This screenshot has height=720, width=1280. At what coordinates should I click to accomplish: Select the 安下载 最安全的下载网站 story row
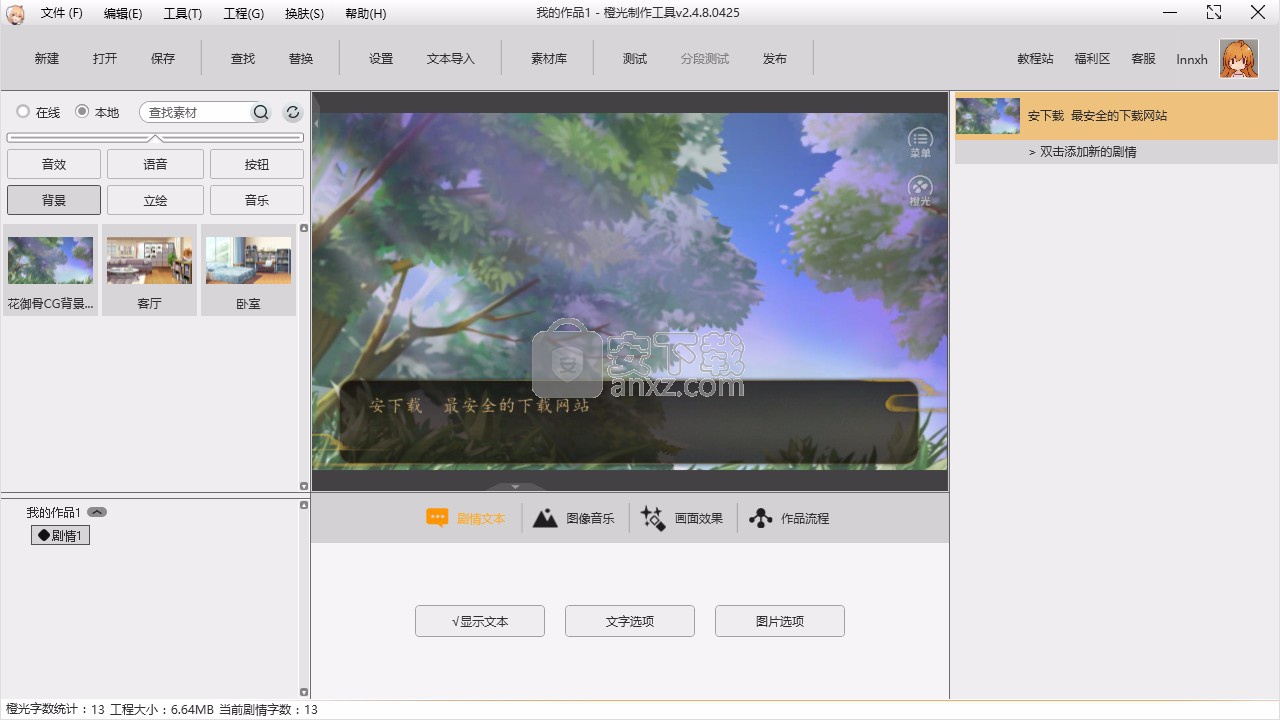click(1117, 116)
